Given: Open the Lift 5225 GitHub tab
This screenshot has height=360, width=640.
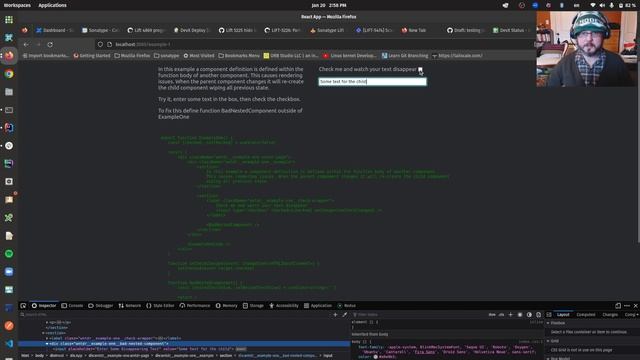Looking at the screenshot, I should tap(237, 30).
